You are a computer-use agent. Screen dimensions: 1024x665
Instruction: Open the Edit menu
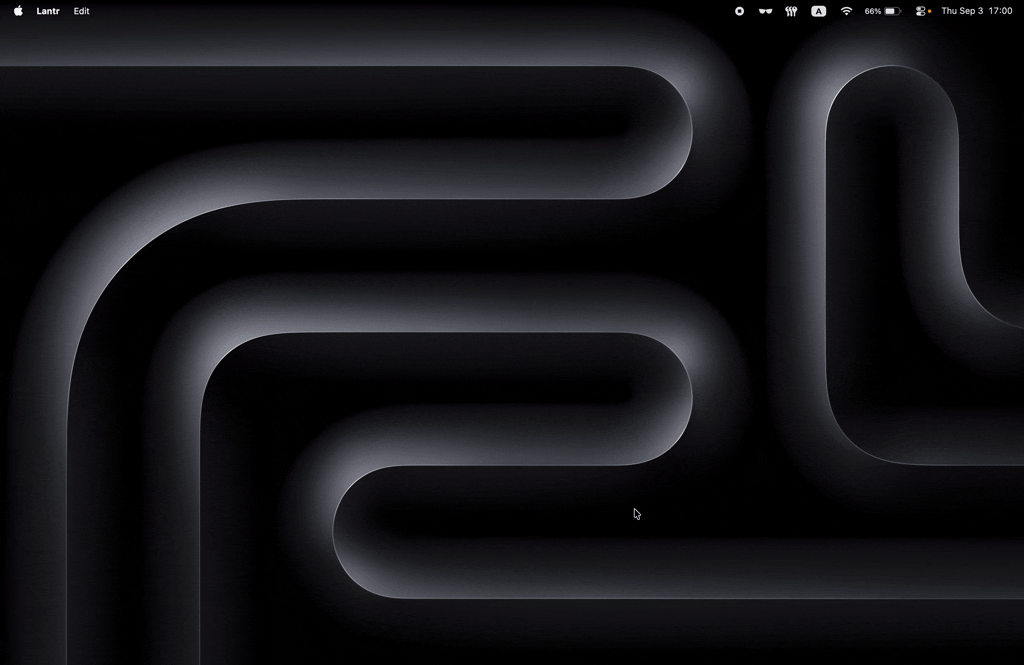[81, 11]
